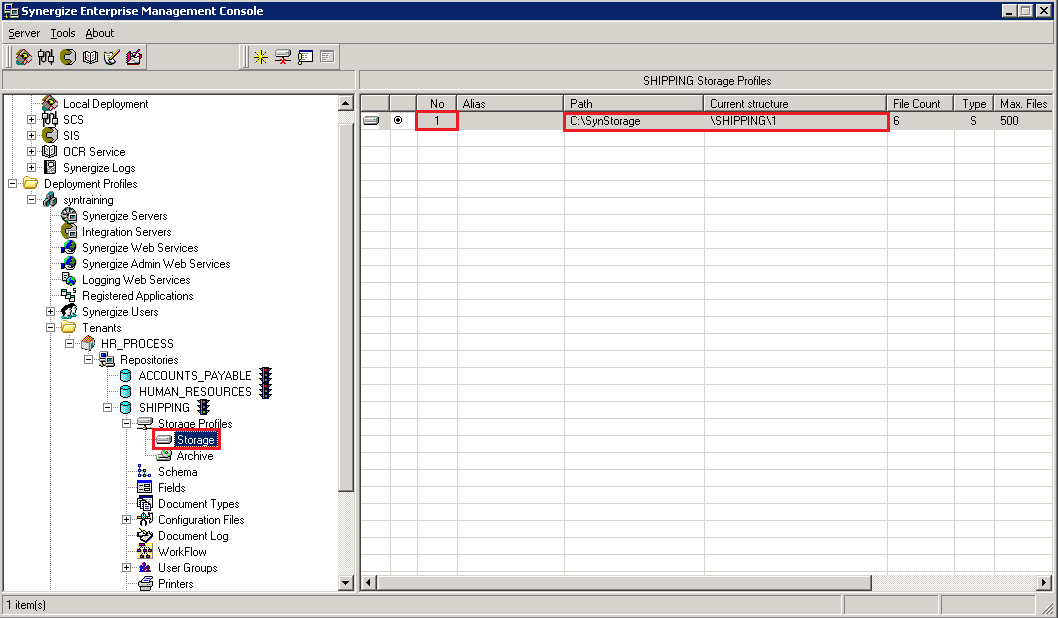This screenshot has width=1058, height=618.
Task: Select Synergize Web Services in the tree
Action: 140,248
